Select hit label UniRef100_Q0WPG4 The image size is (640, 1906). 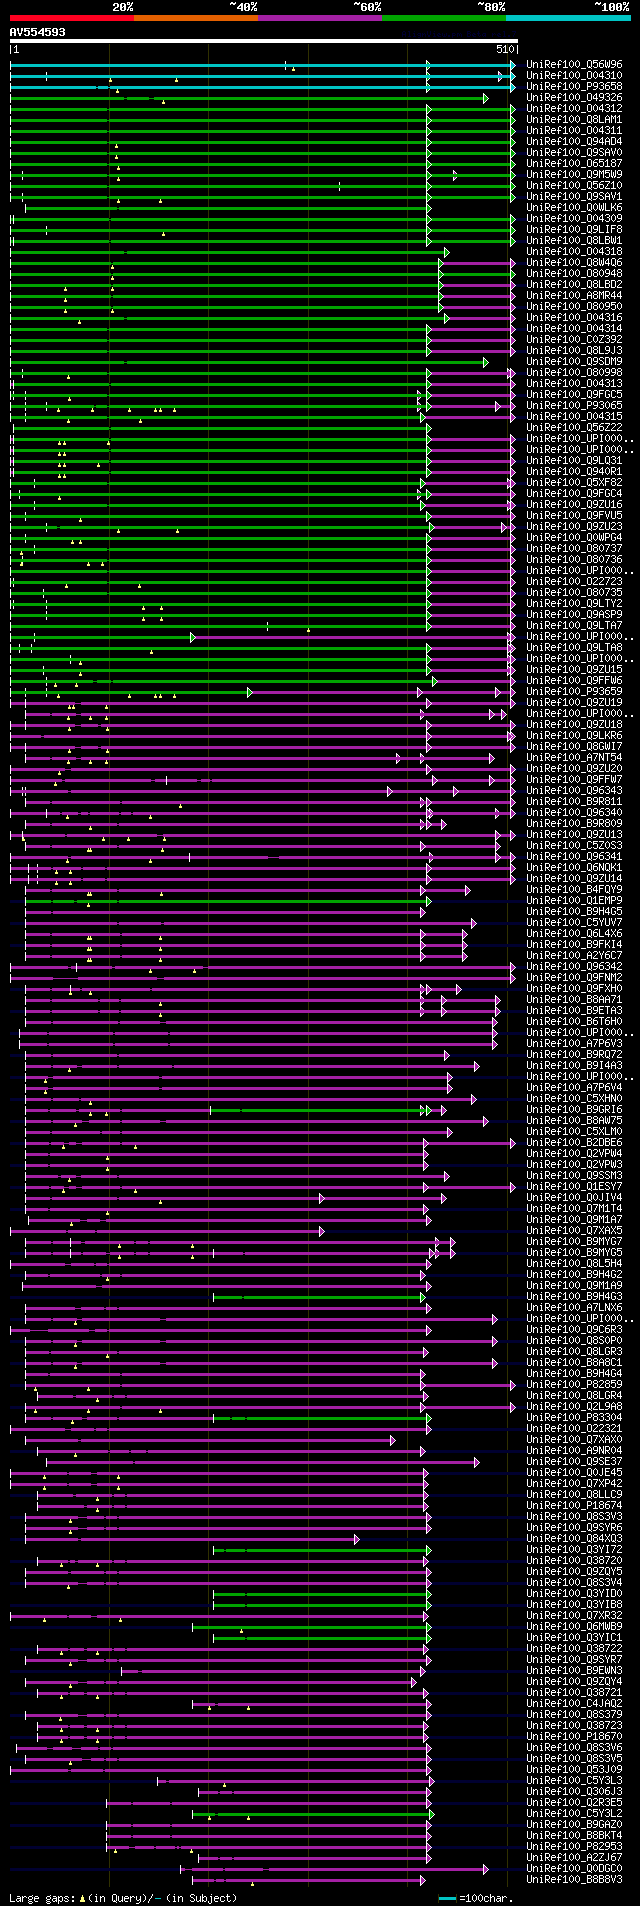click(574, 537)
